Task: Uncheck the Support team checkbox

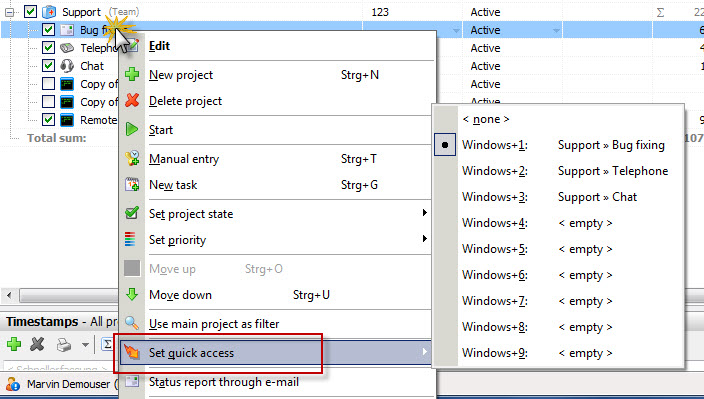Action: click(30, 12)
